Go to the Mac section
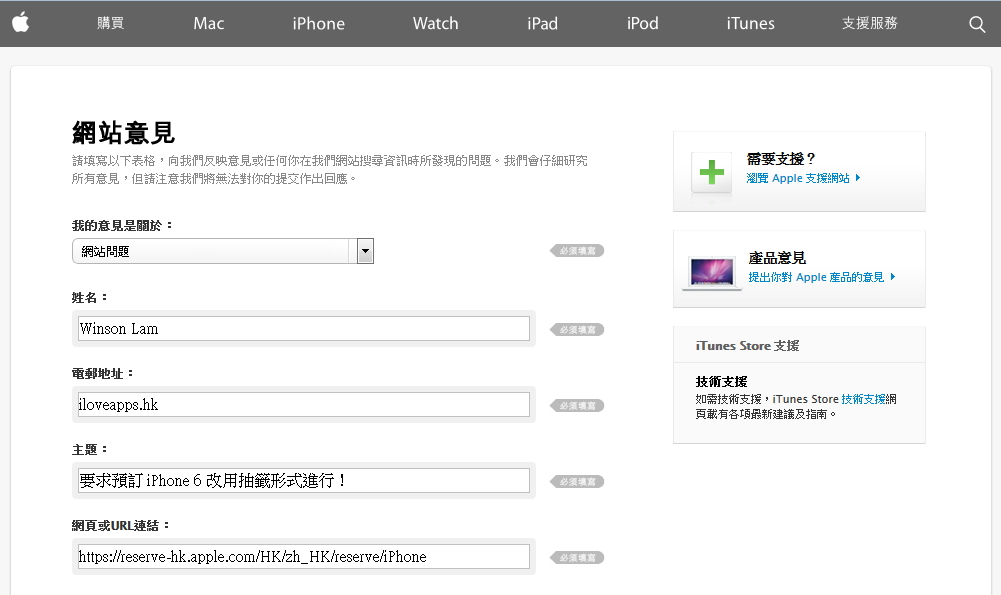Image resolution: width=1001 pixels, height=595 pixels. [209, 24]
